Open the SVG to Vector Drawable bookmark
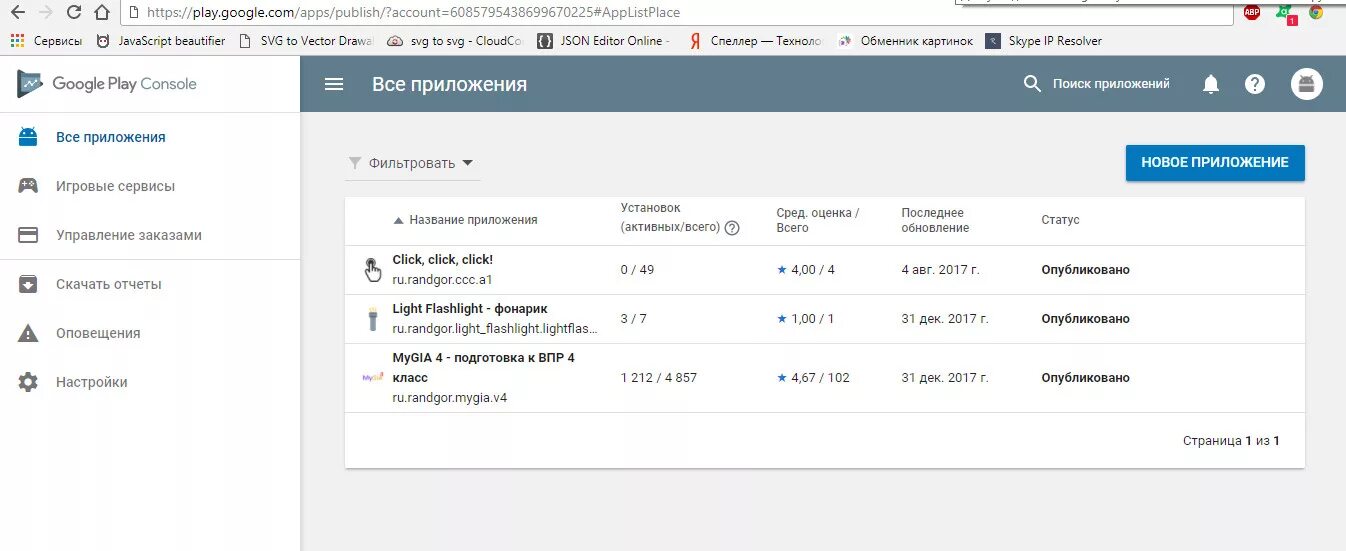This screenshot has width=1346, height=551. click(305, 41)
